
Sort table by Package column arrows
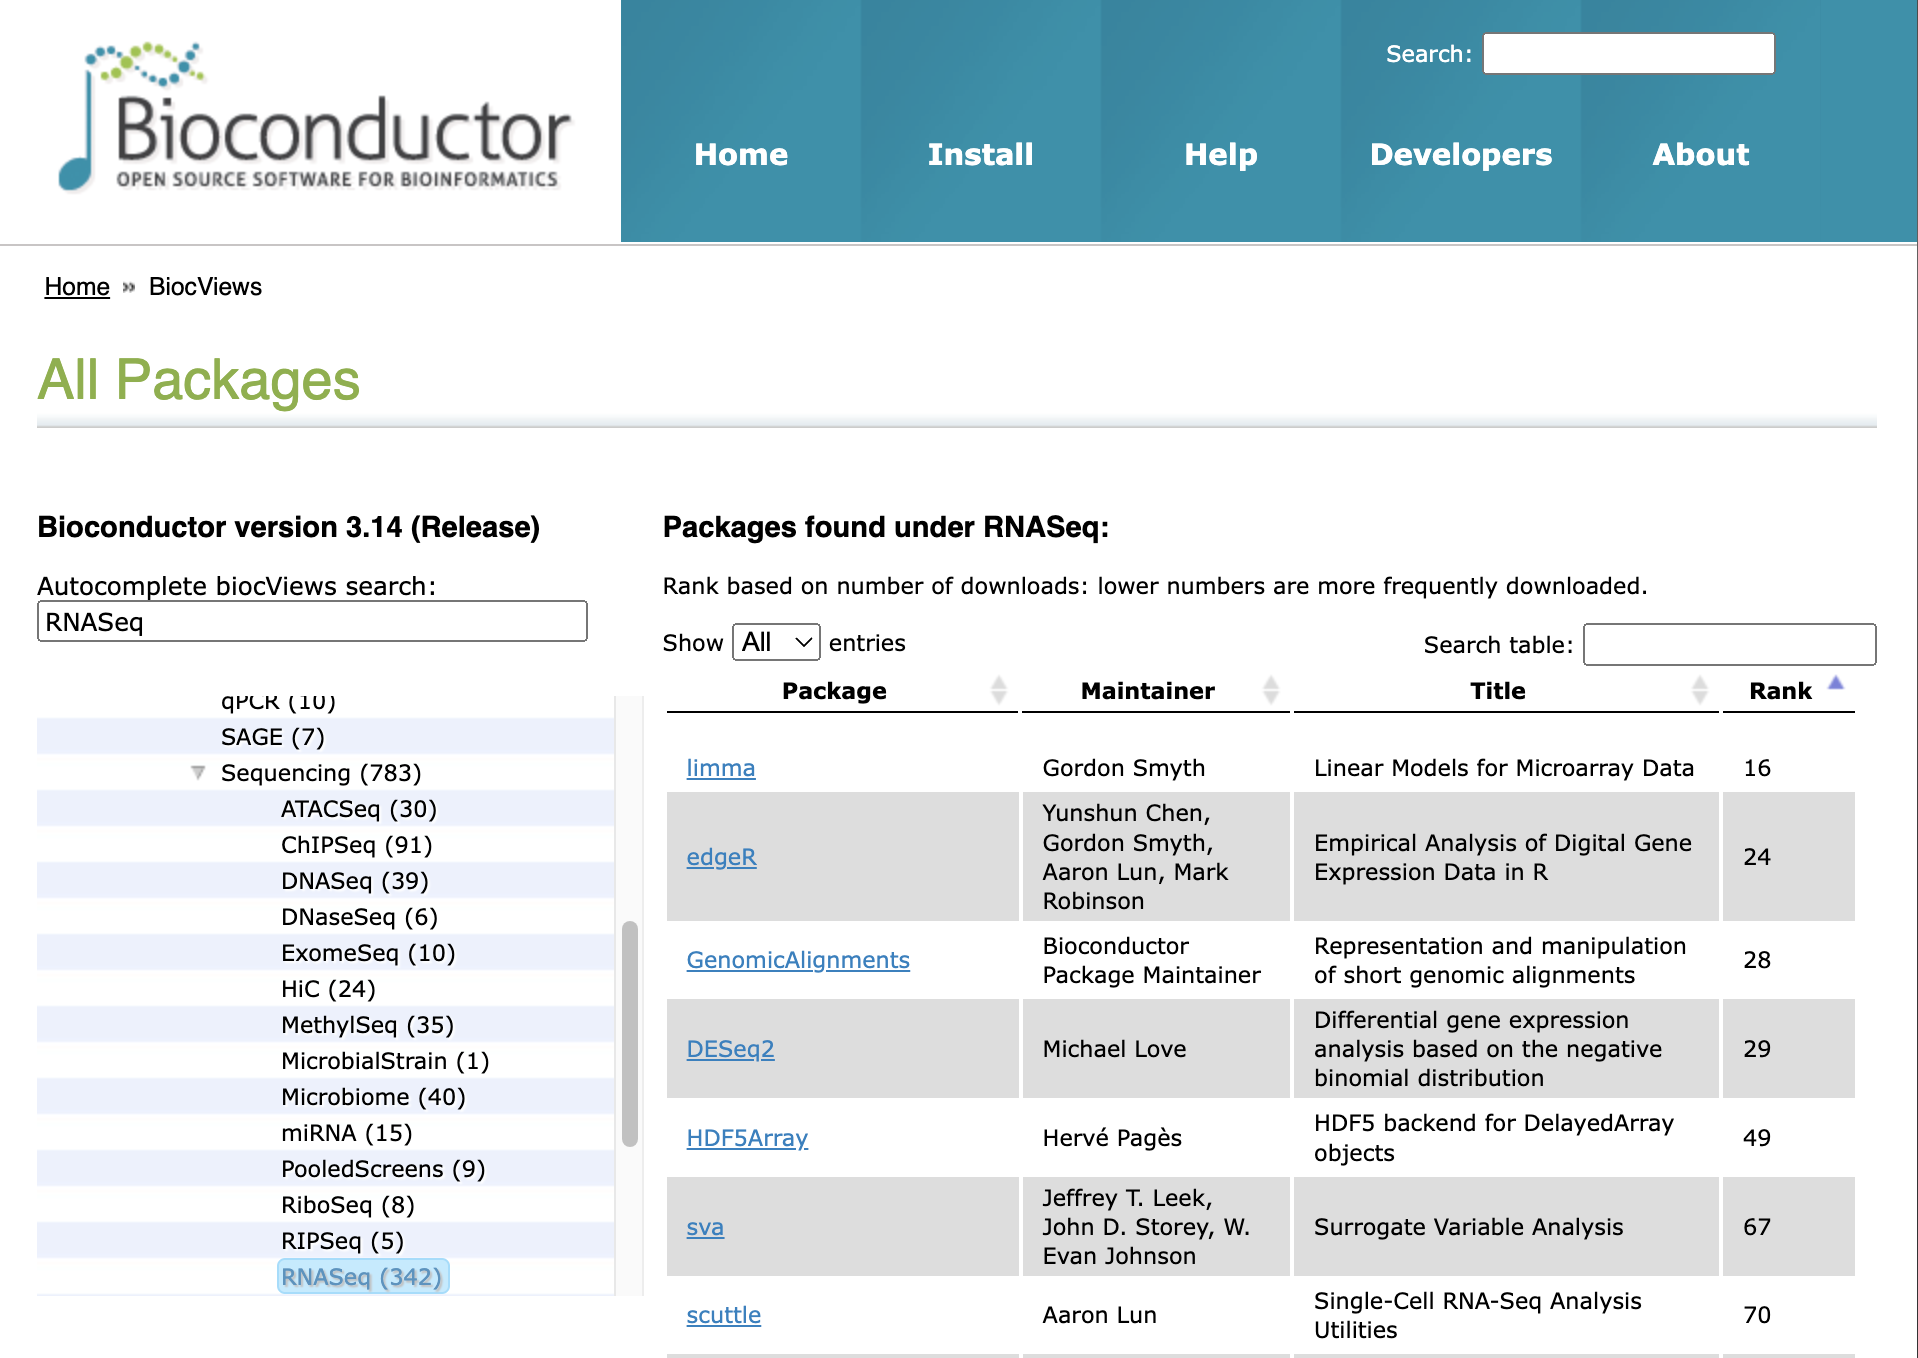click(997, 690)
